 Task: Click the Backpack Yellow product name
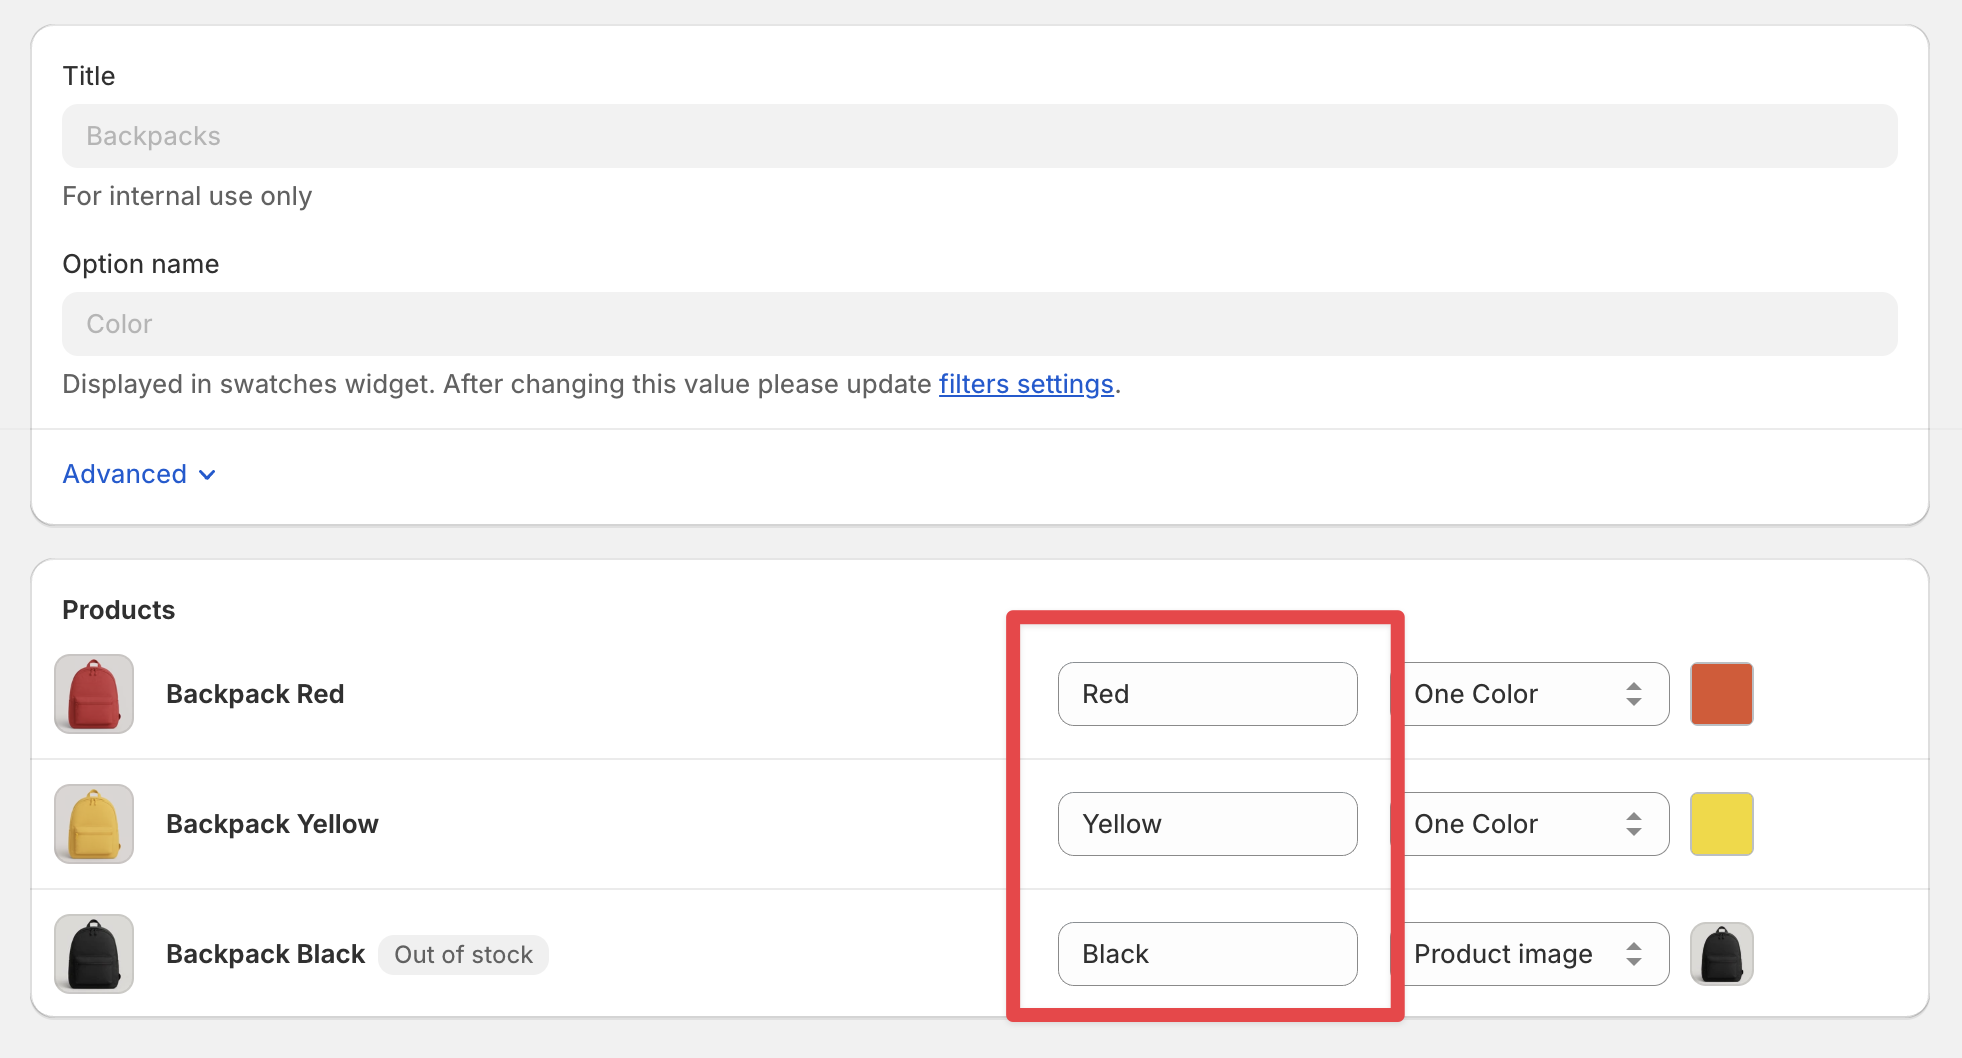(272, 824)
